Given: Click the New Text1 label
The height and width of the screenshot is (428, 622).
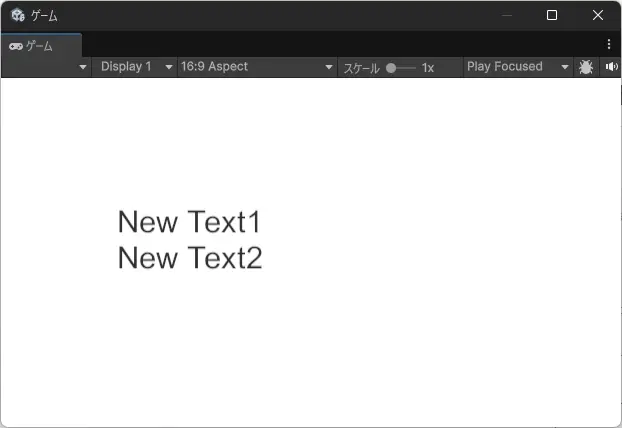Looking at the screenshot, I should point(189,222).
